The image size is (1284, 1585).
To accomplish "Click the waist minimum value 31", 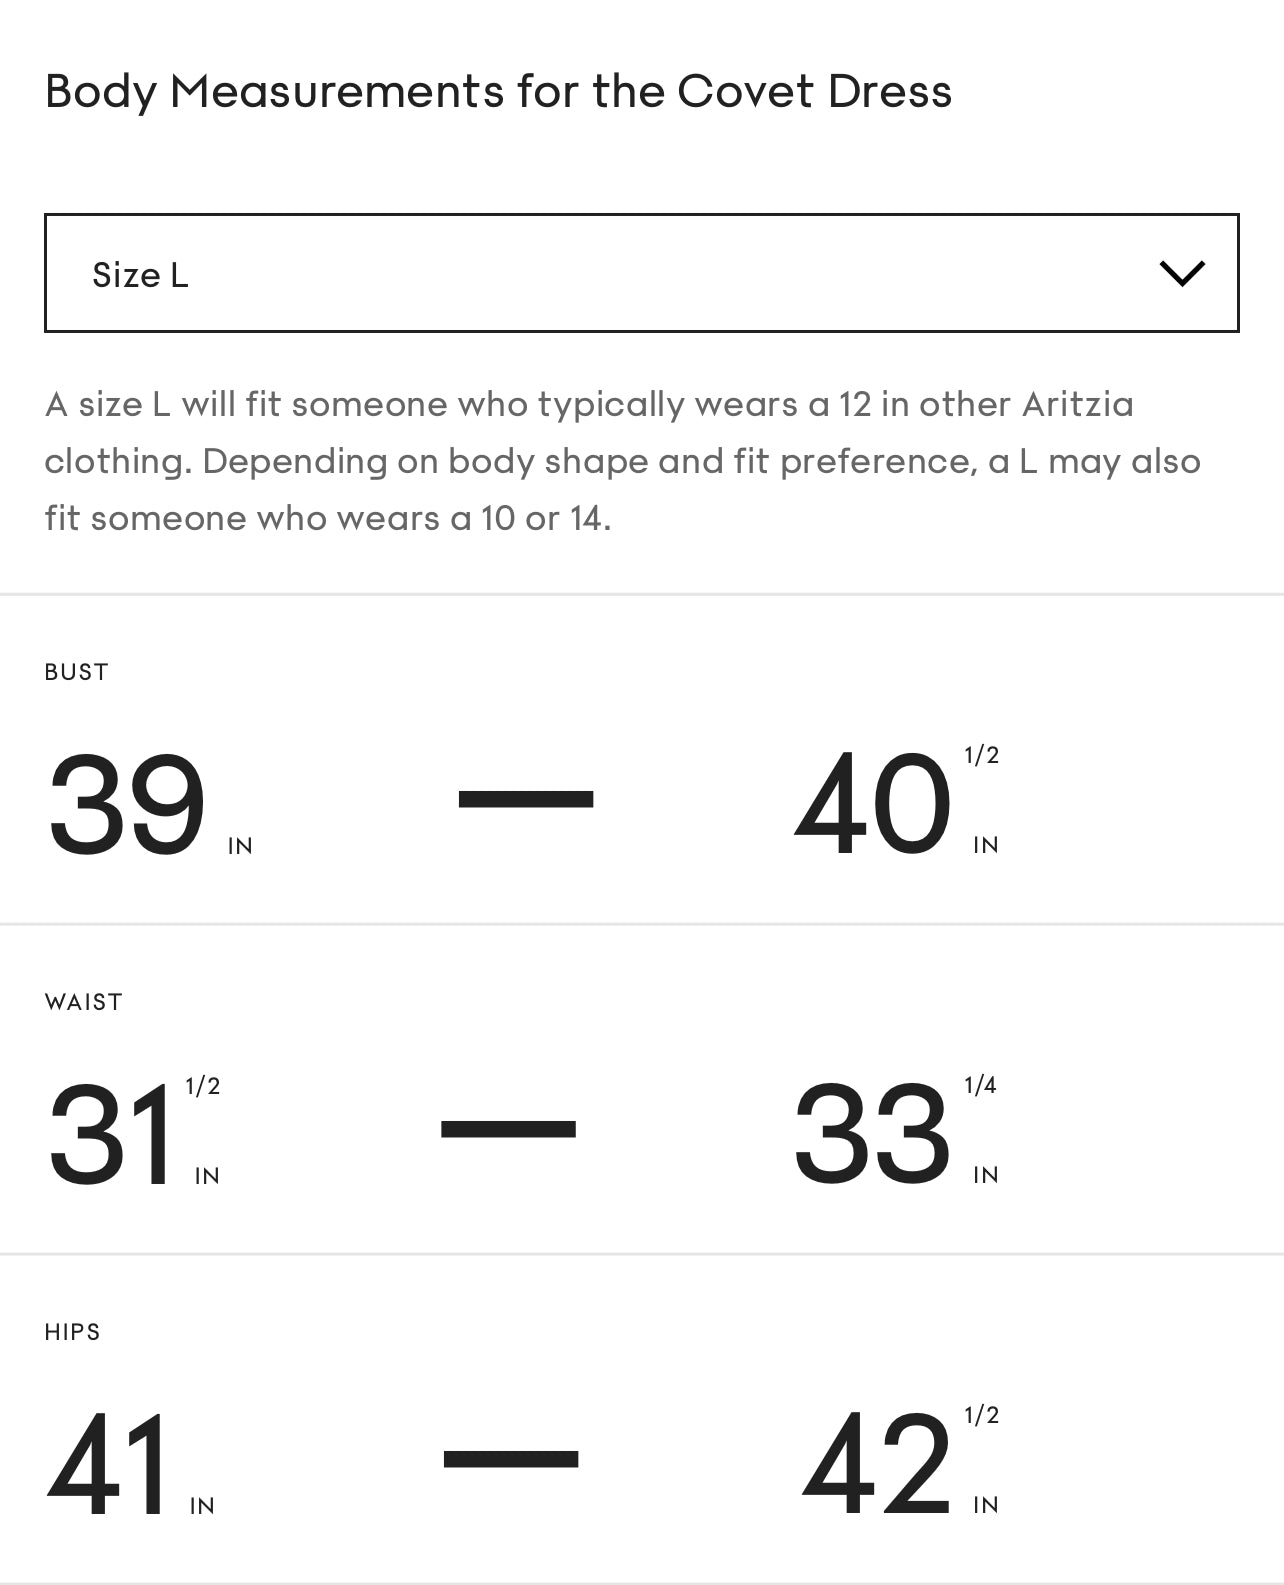I will [111, 1135].
